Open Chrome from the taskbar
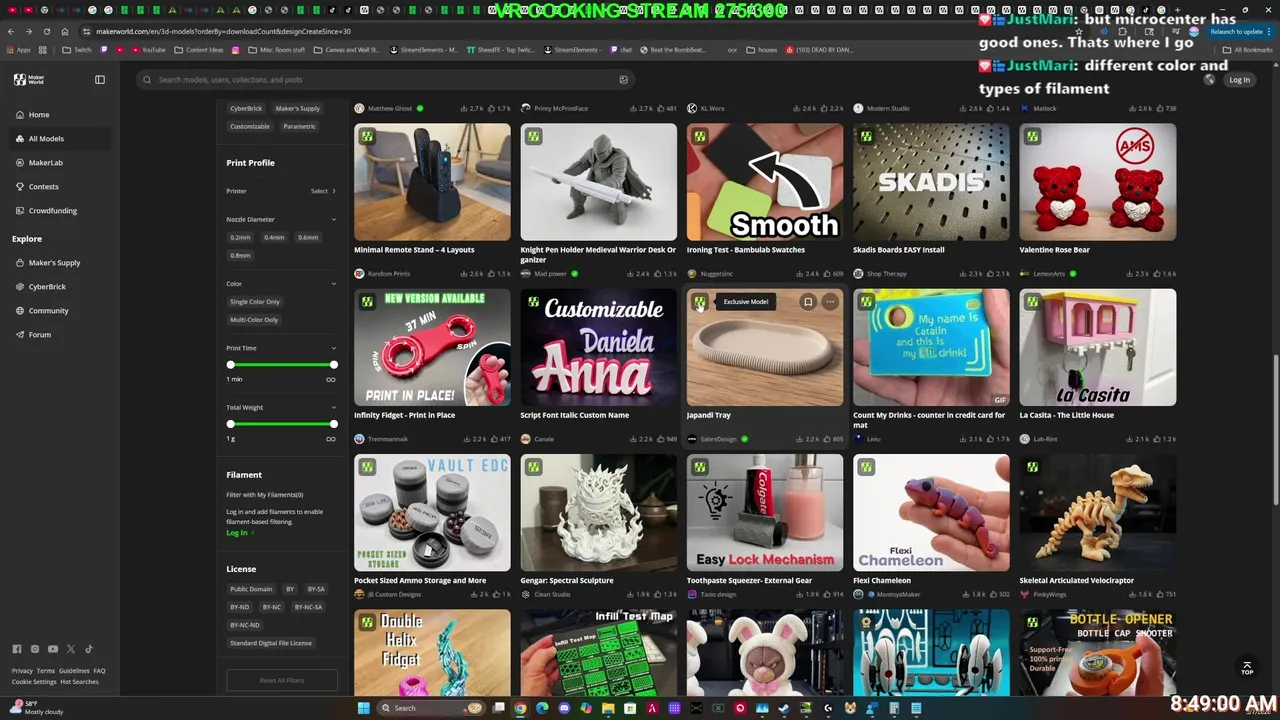Viewport: 1280px width, 720px height. [520, 708]
